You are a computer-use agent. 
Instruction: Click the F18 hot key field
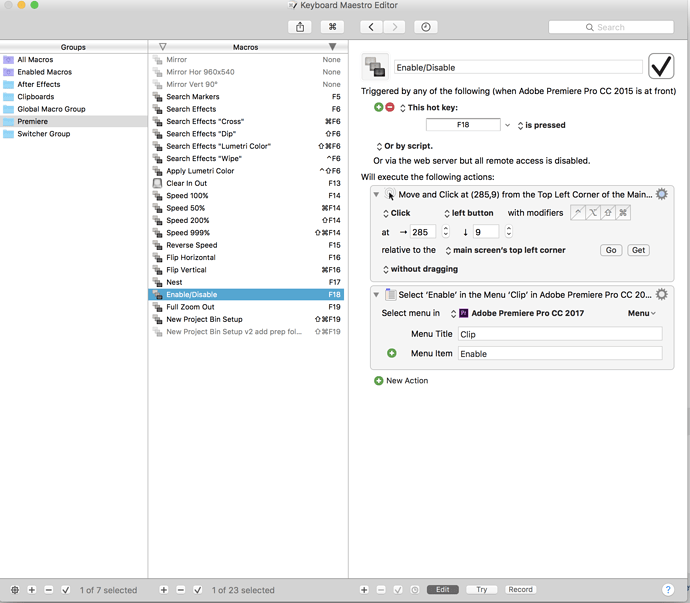click(x=463, y=125)
